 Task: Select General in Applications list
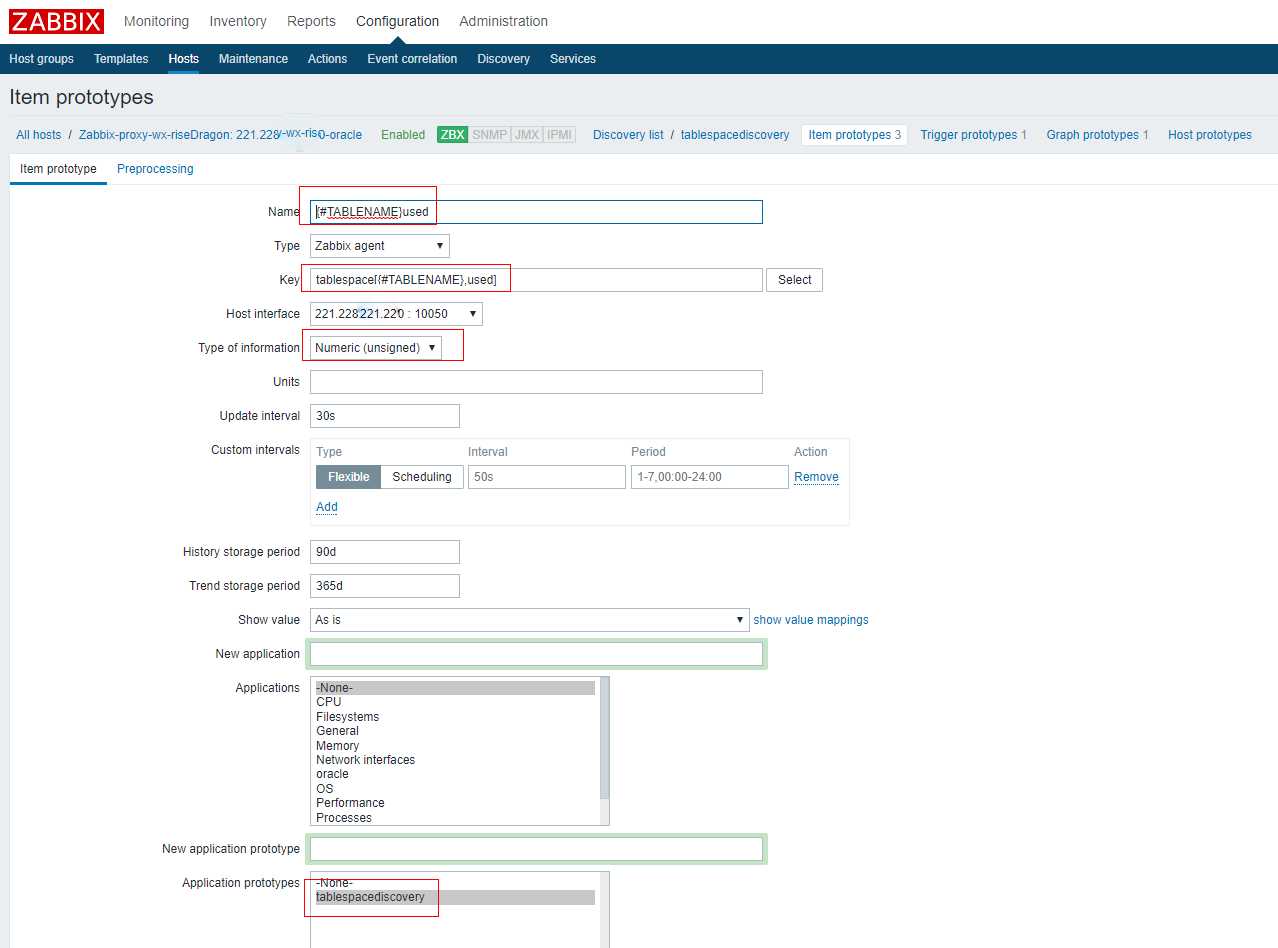455,731
